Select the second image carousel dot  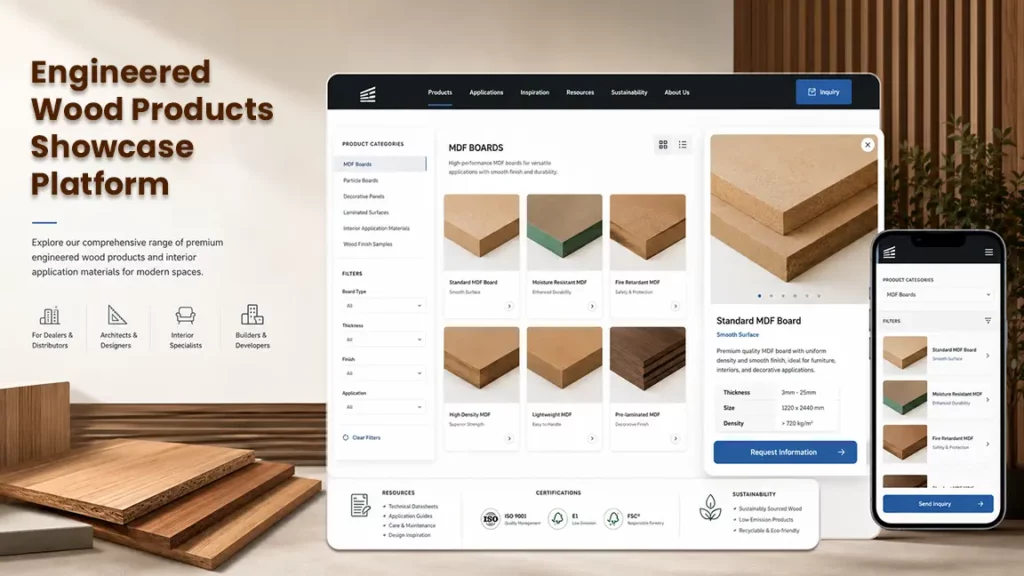(771, 296)
